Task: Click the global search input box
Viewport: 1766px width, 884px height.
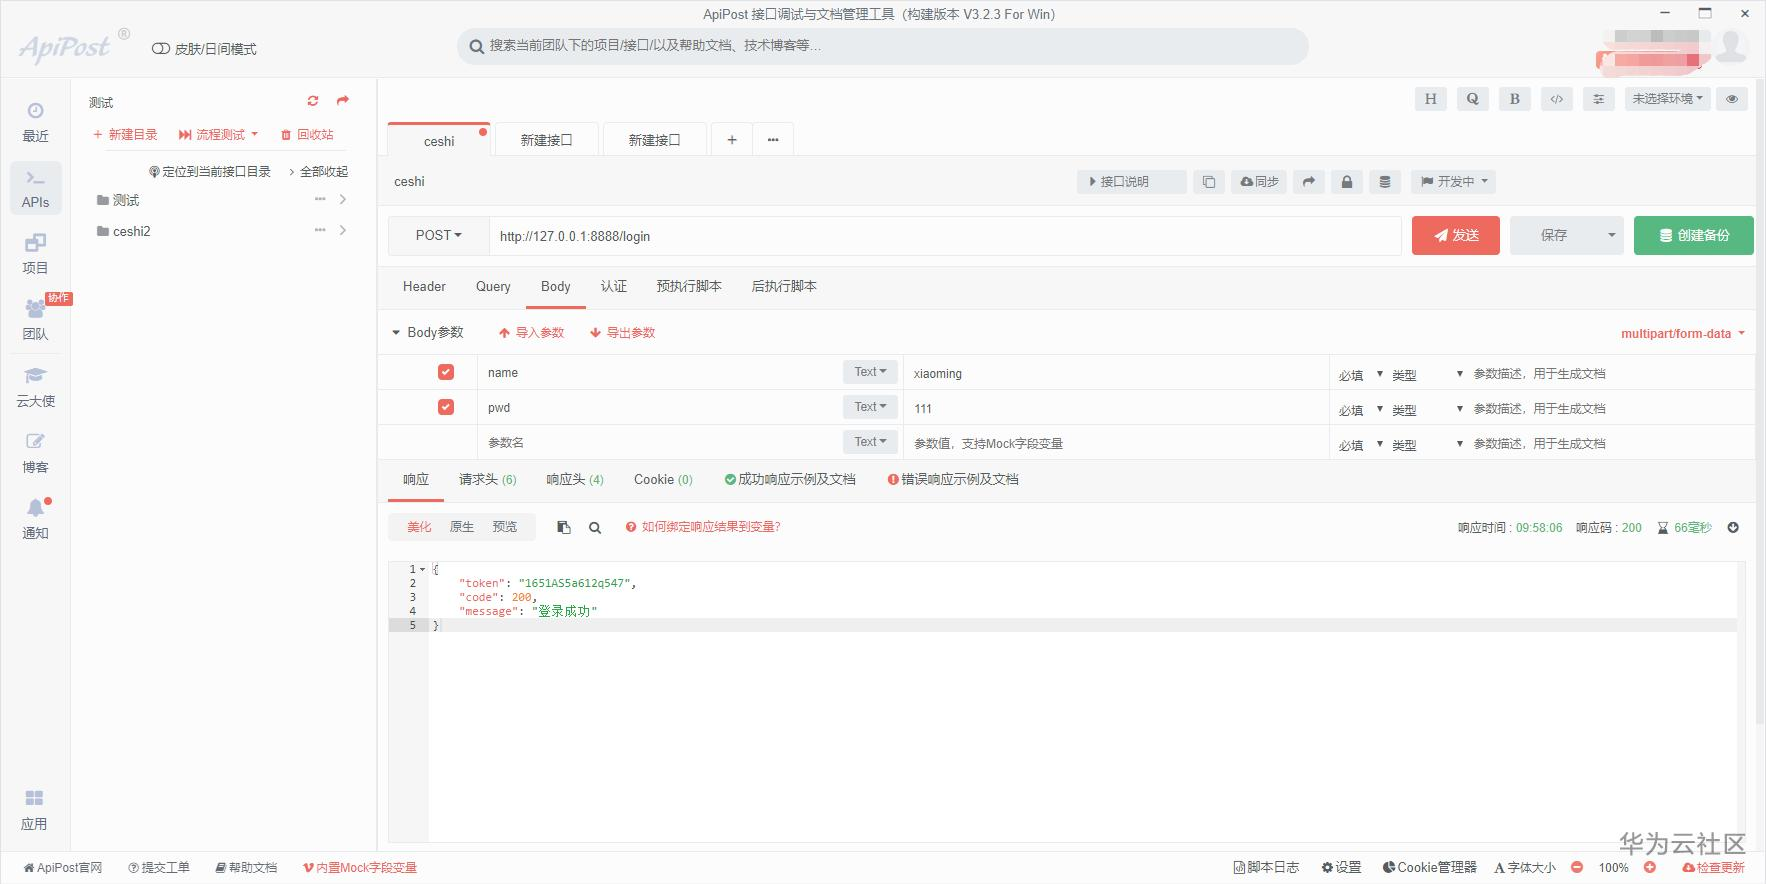Action: (x=883, y=46)
